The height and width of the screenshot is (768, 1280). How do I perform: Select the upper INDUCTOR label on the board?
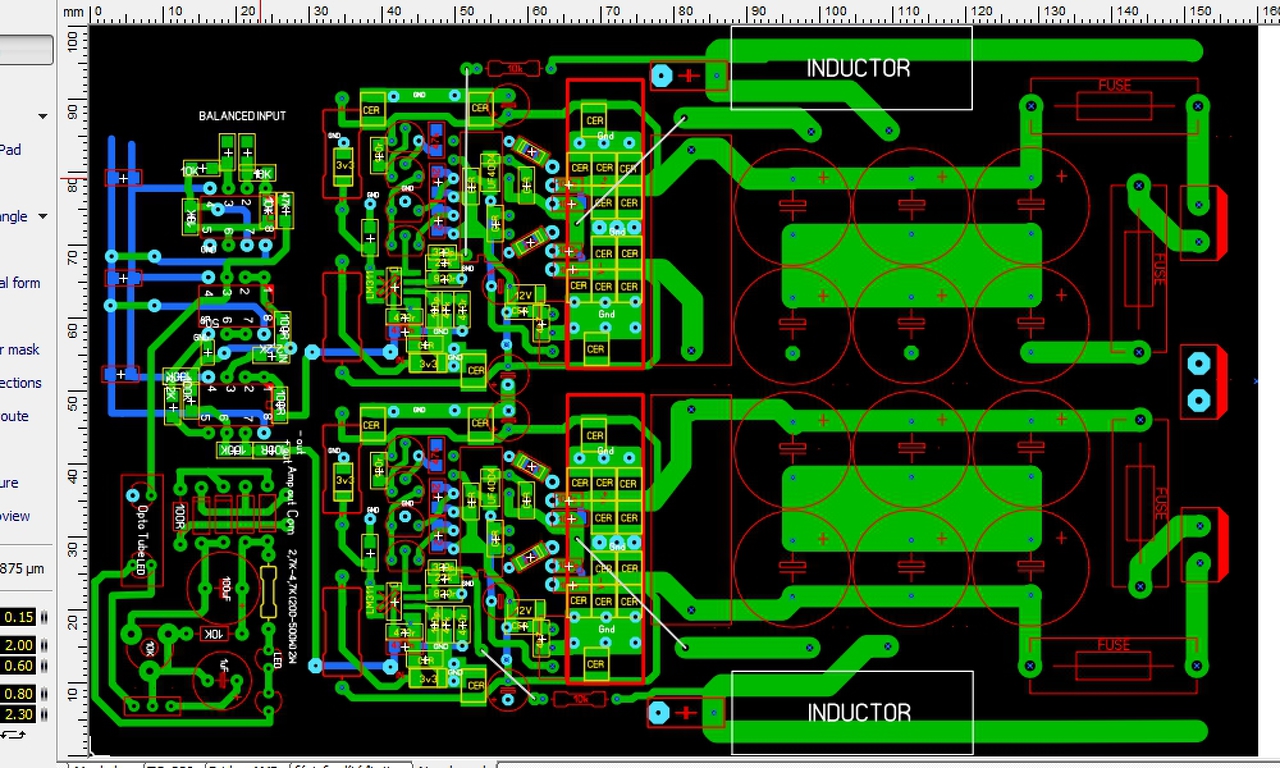(x=858, y=68)
